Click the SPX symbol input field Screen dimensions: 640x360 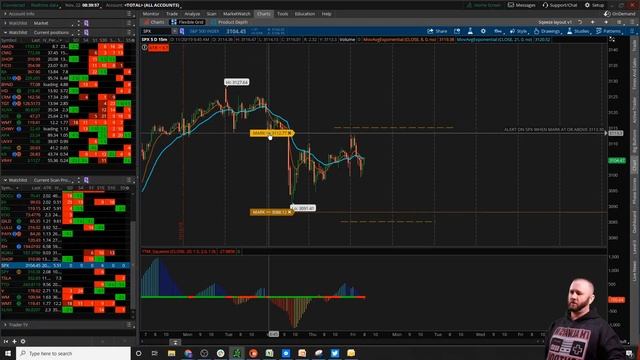click(x=156, y=31)
